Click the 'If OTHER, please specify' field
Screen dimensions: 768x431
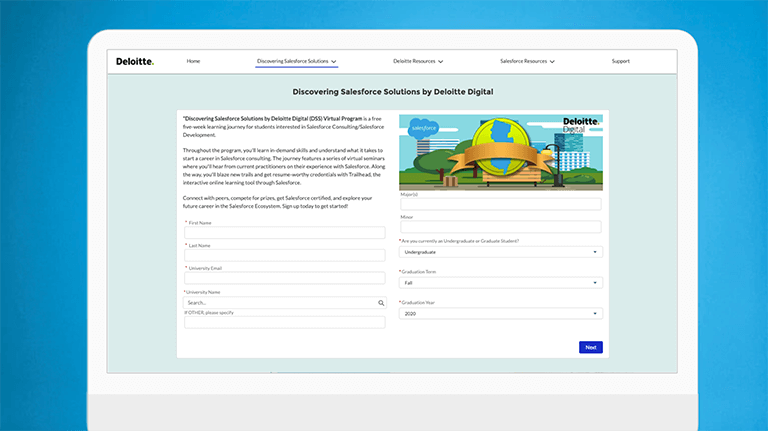[x=284, y=322]
